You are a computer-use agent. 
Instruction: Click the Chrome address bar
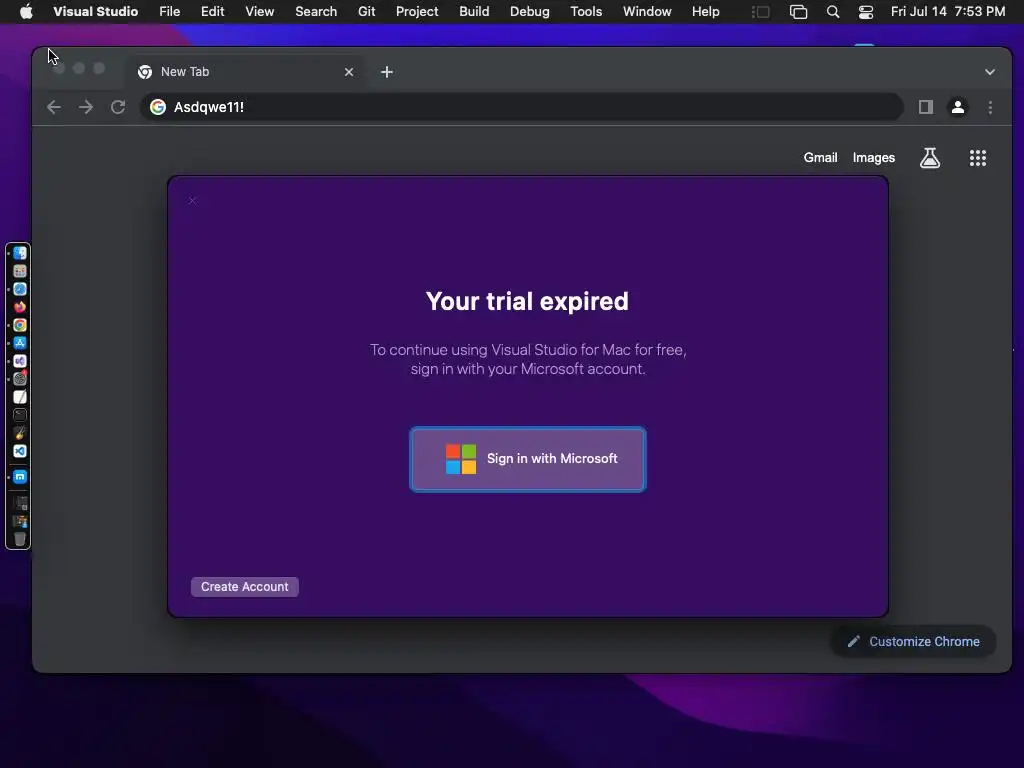(521, 107)
